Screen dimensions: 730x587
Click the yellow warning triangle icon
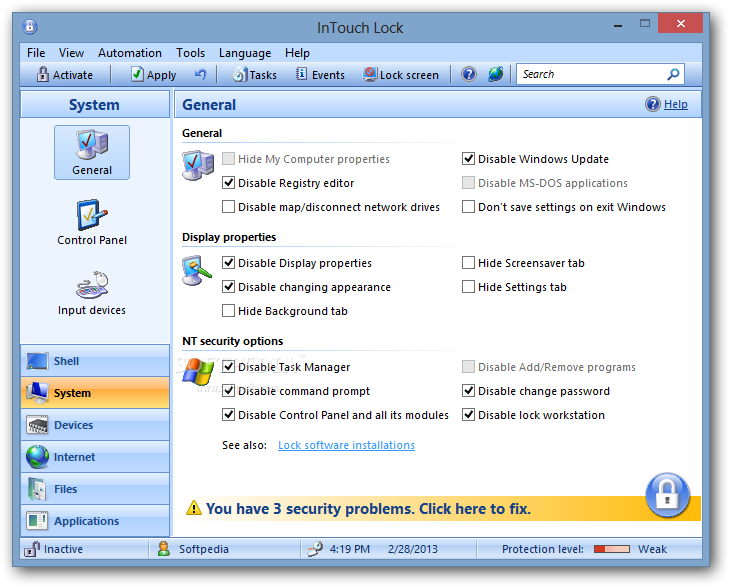click(194, 508)
